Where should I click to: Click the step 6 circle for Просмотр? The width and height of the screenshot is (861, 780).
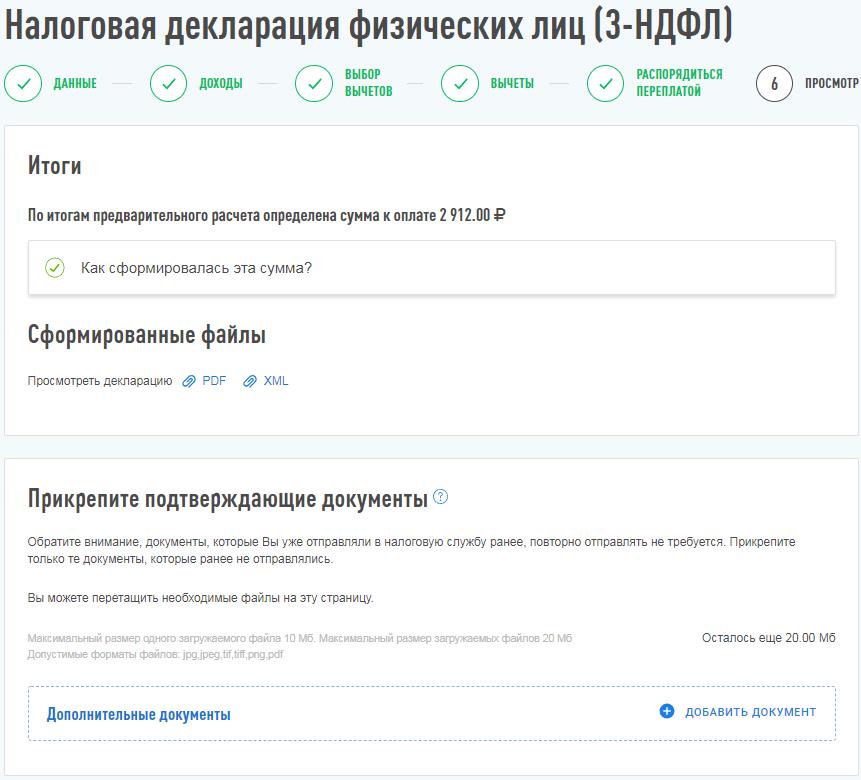pyautogui.click(x=775, y=84)
